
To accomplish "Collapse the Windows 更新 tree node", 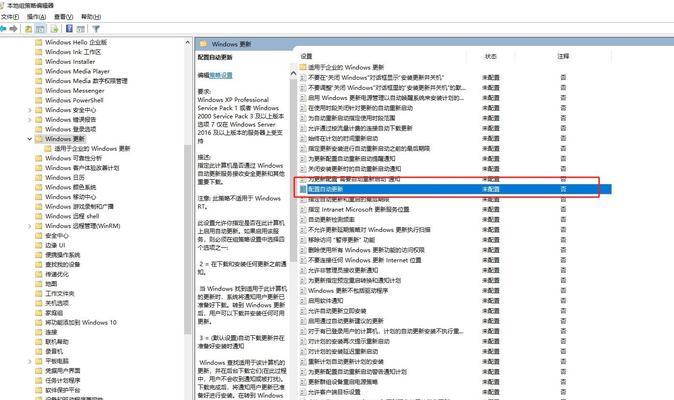I will click(29, 139).
